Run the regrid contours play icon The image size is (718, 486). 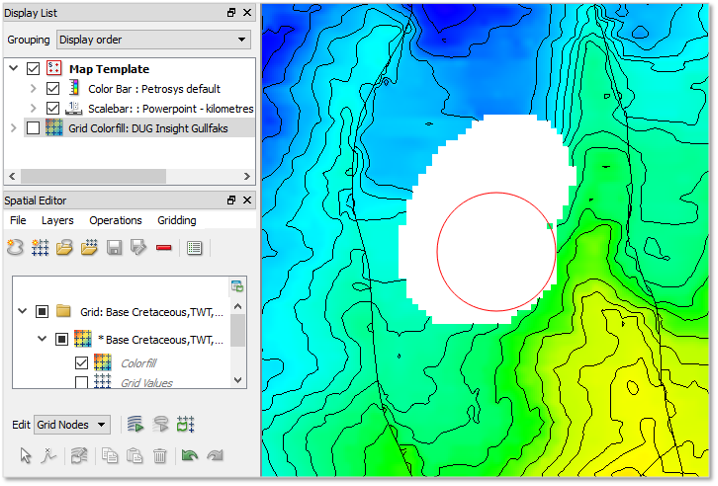tap(136, 425)
